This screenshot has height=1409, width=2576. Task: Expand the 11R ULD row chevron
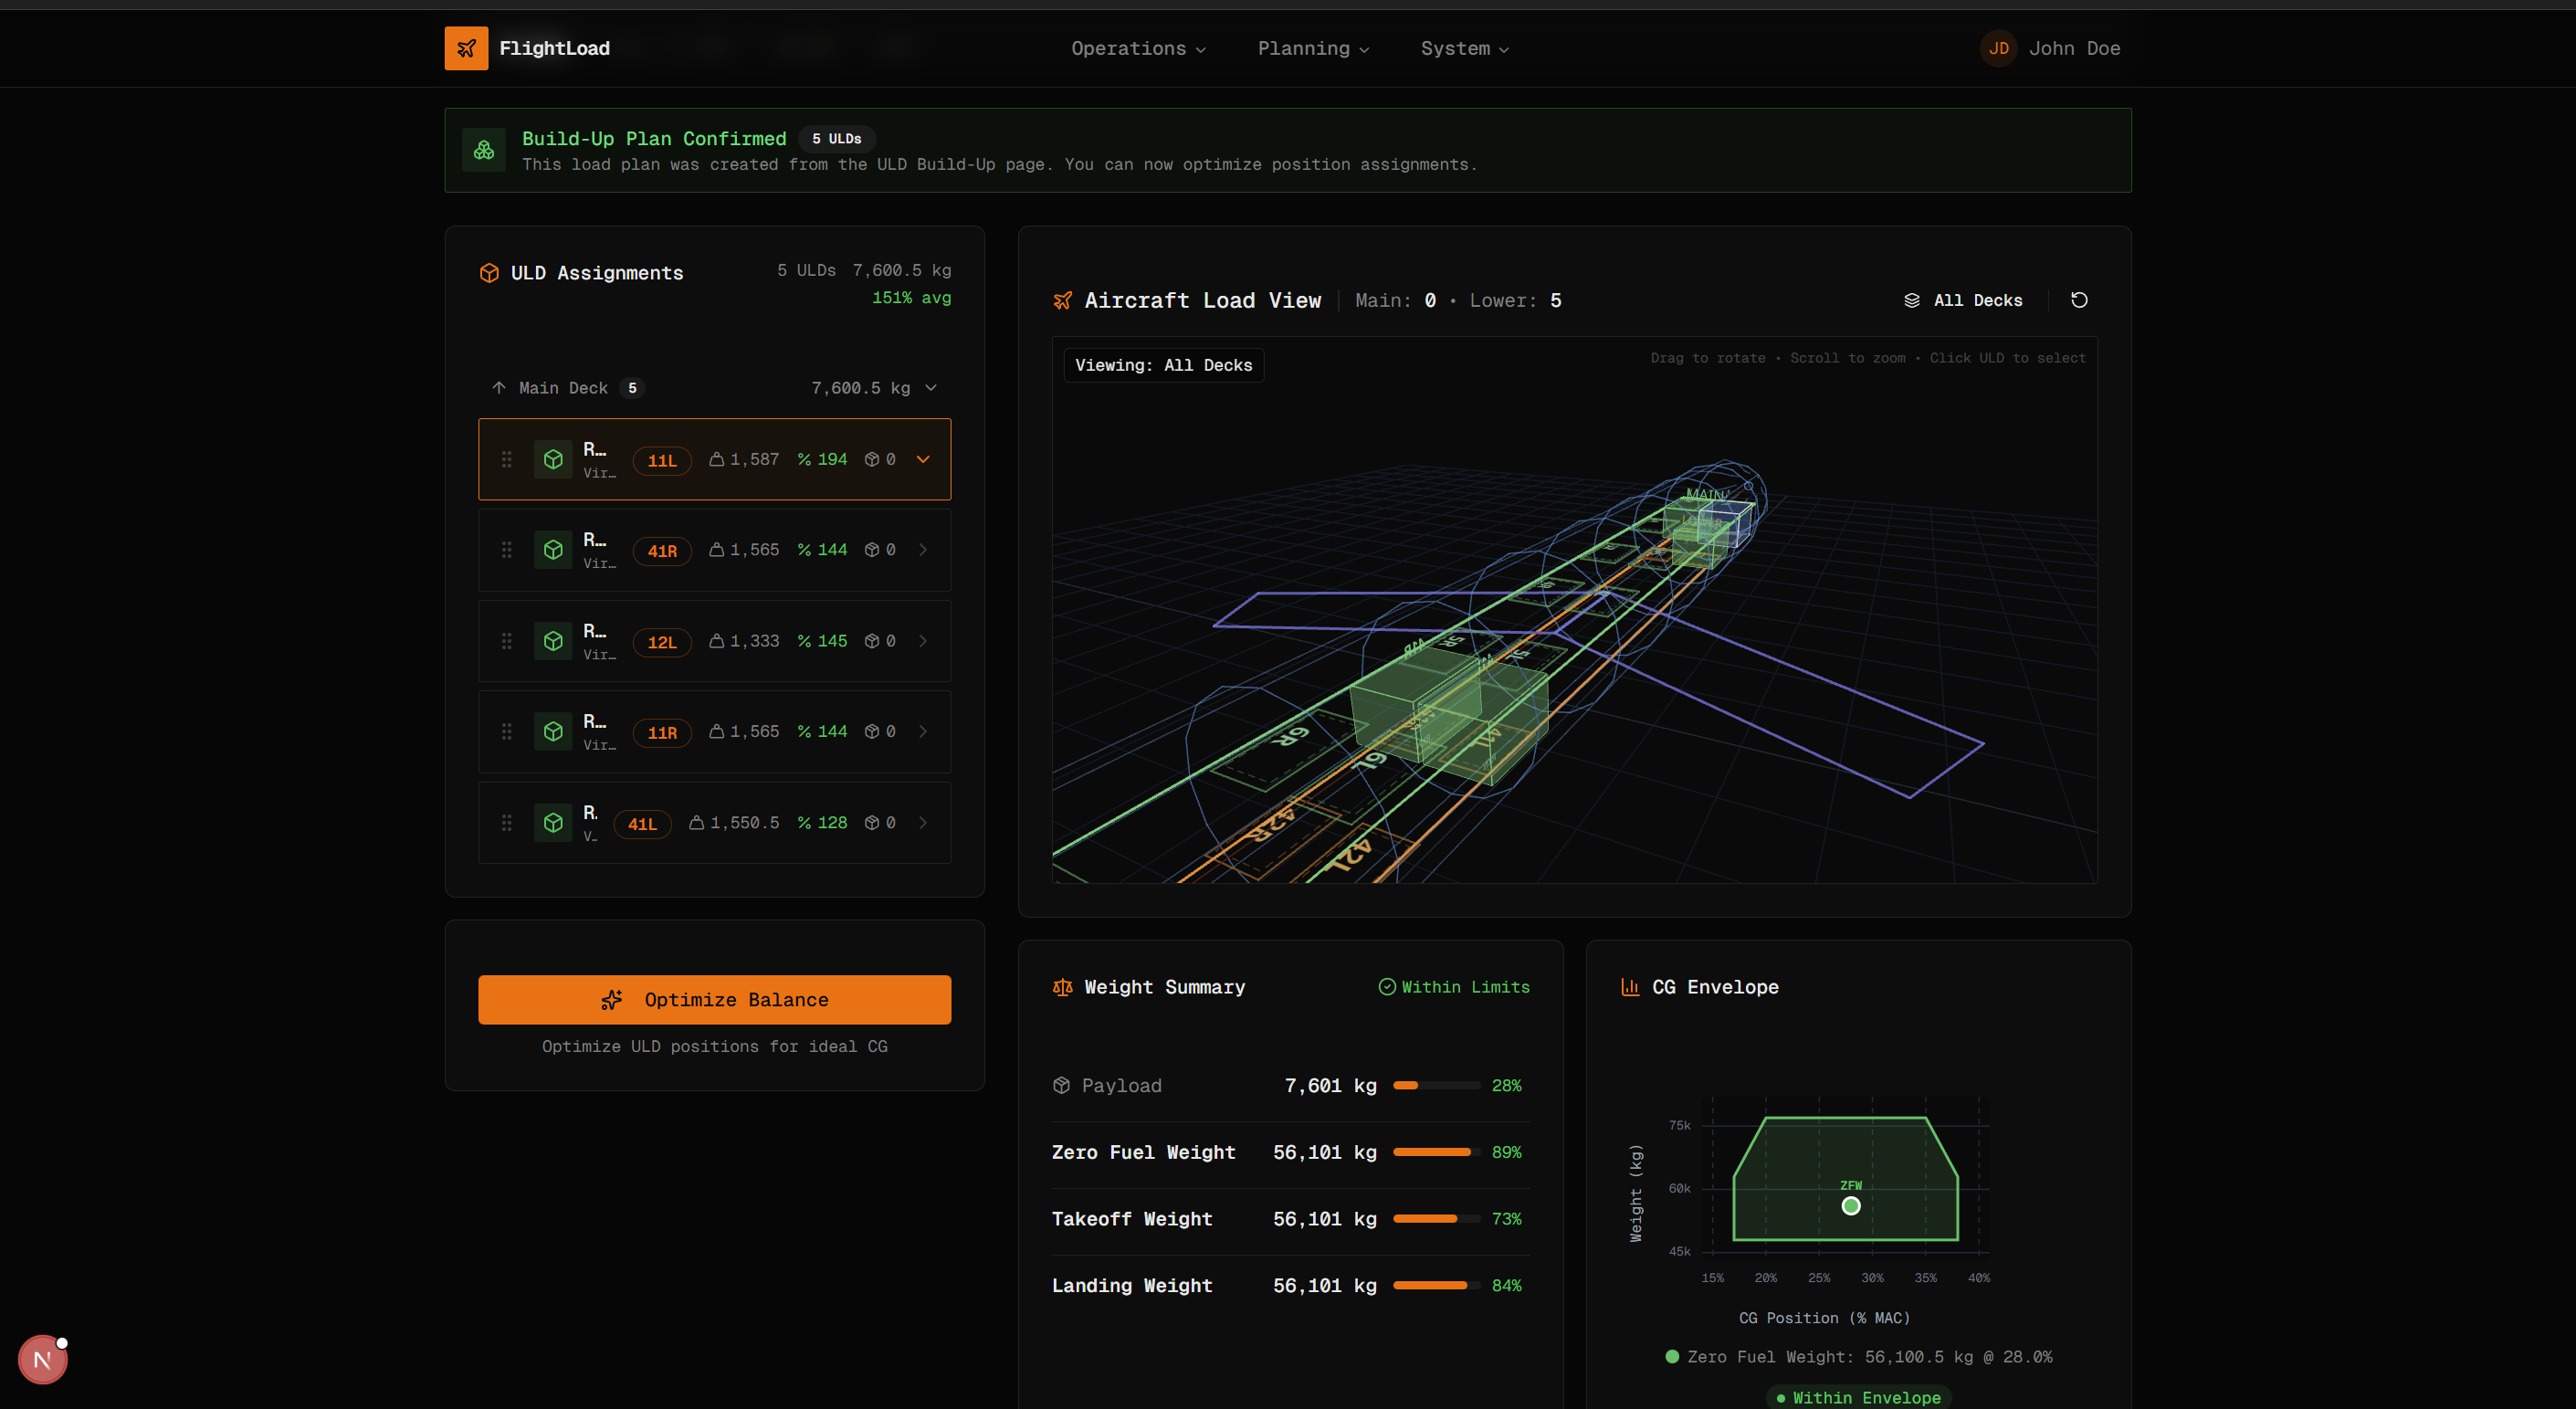[923, 732]
